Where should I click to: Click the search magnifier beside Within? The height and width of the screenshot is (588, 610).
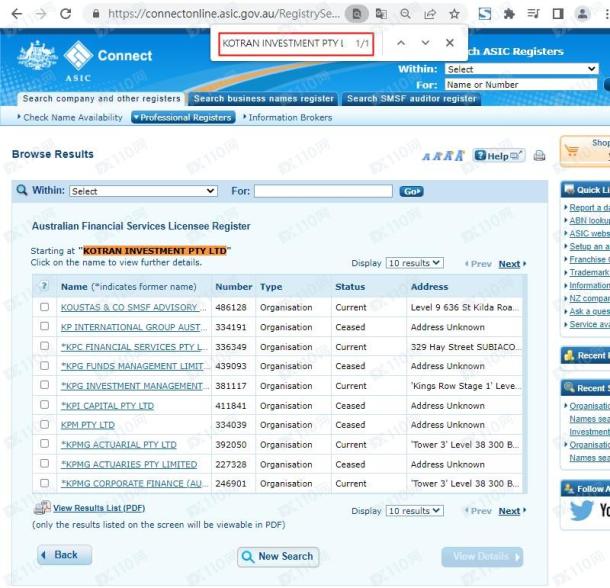point(22,190)
